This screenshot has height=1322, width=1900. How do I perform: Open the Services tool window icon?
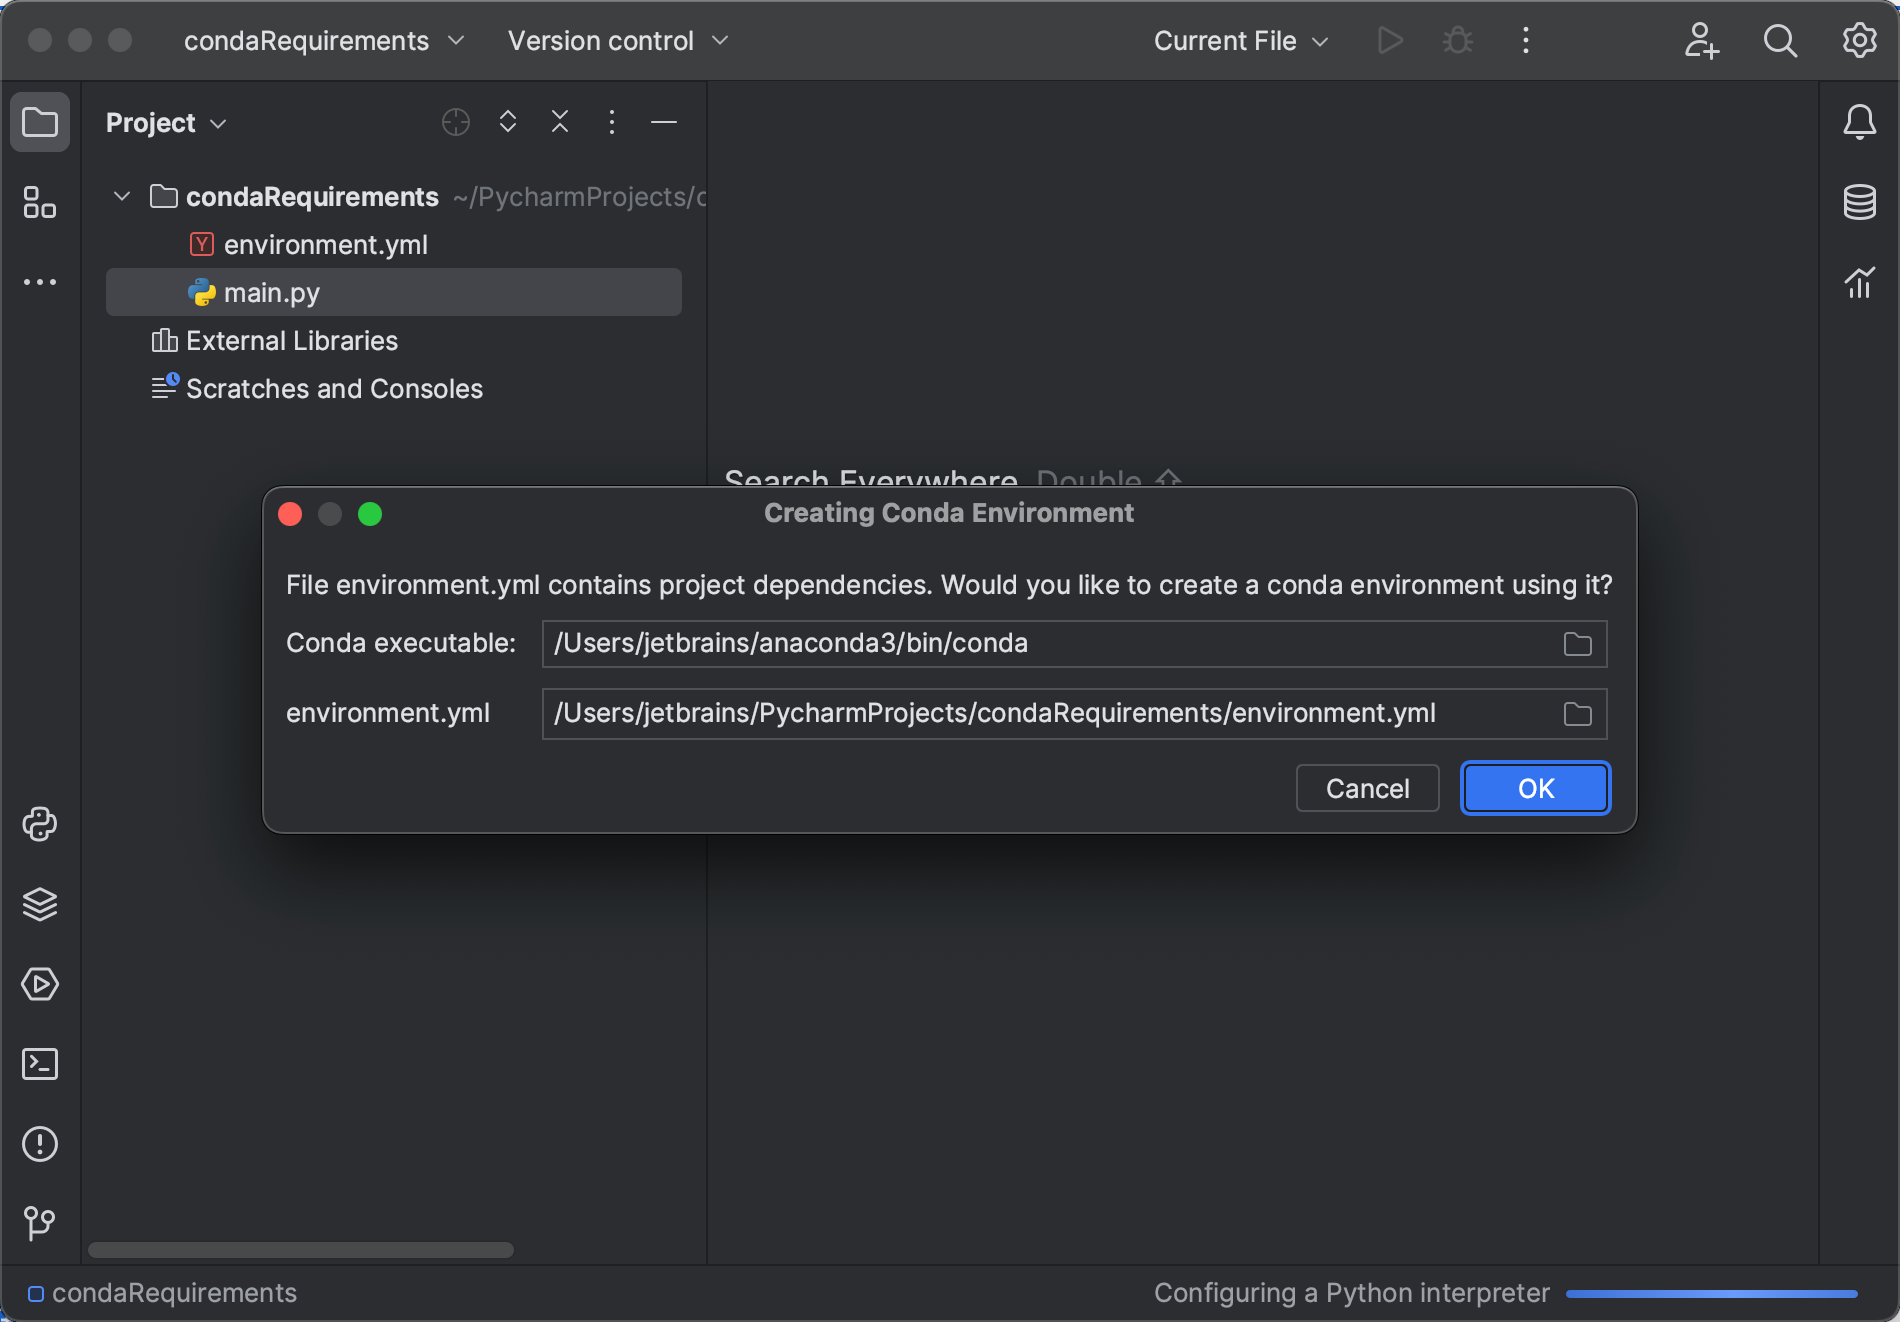point(40,983)
